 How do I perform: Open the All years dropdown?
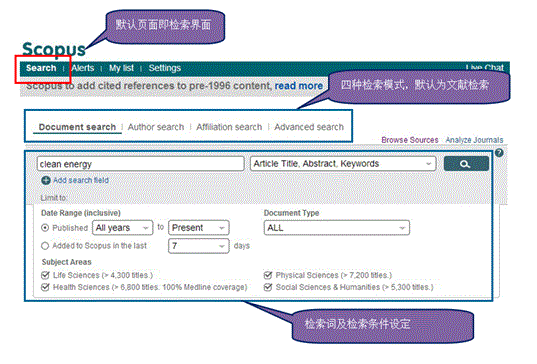click(x=122, y=228)
